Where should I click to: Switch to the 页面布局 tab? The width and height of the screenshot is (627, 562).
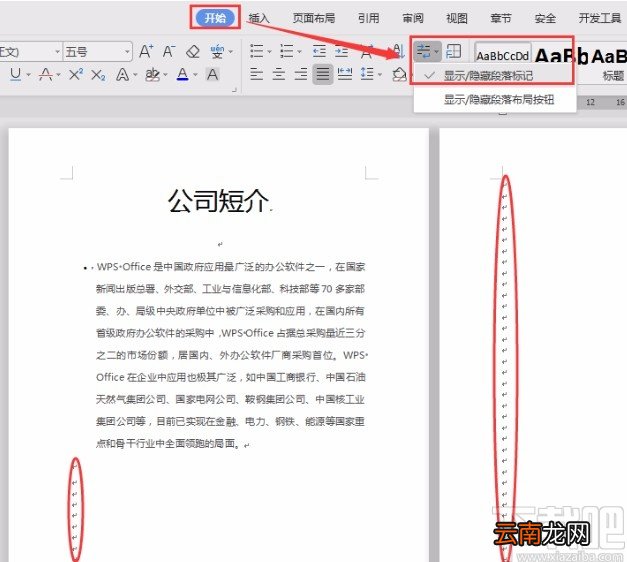tap(314, 18)
